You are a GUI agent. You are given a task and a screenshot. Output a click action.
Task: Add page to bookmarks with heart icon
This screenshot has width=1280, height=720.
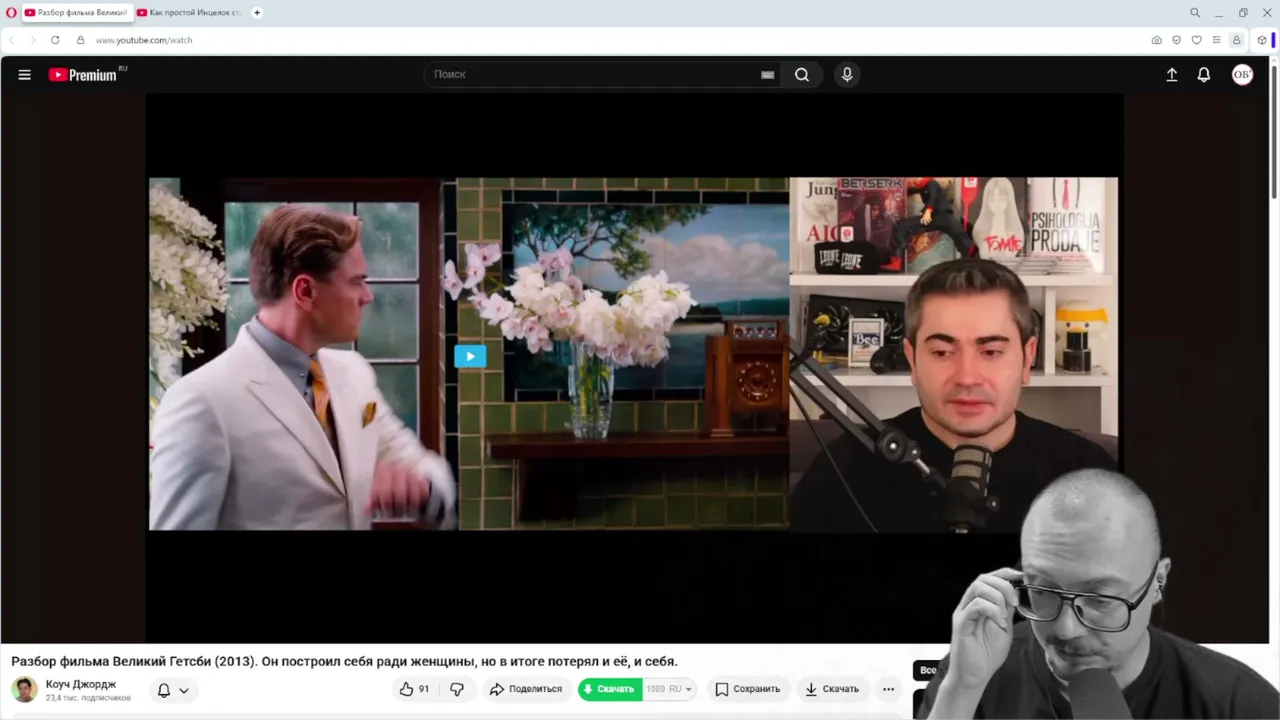(x=1196, y=40)
